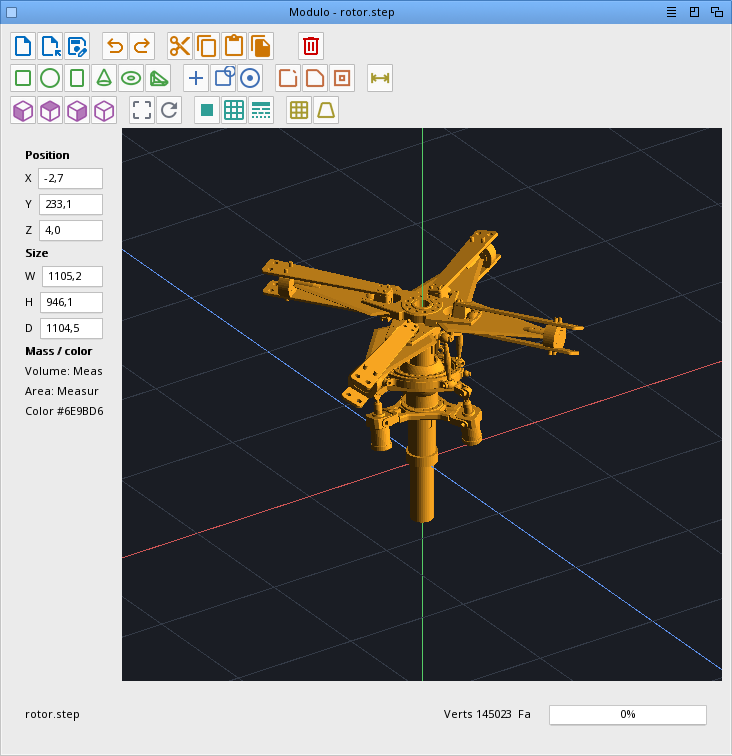Viewport: 732px width, 756px height.
Task: Click the window icon at the title bar's left end
Action: coord(12,12)
